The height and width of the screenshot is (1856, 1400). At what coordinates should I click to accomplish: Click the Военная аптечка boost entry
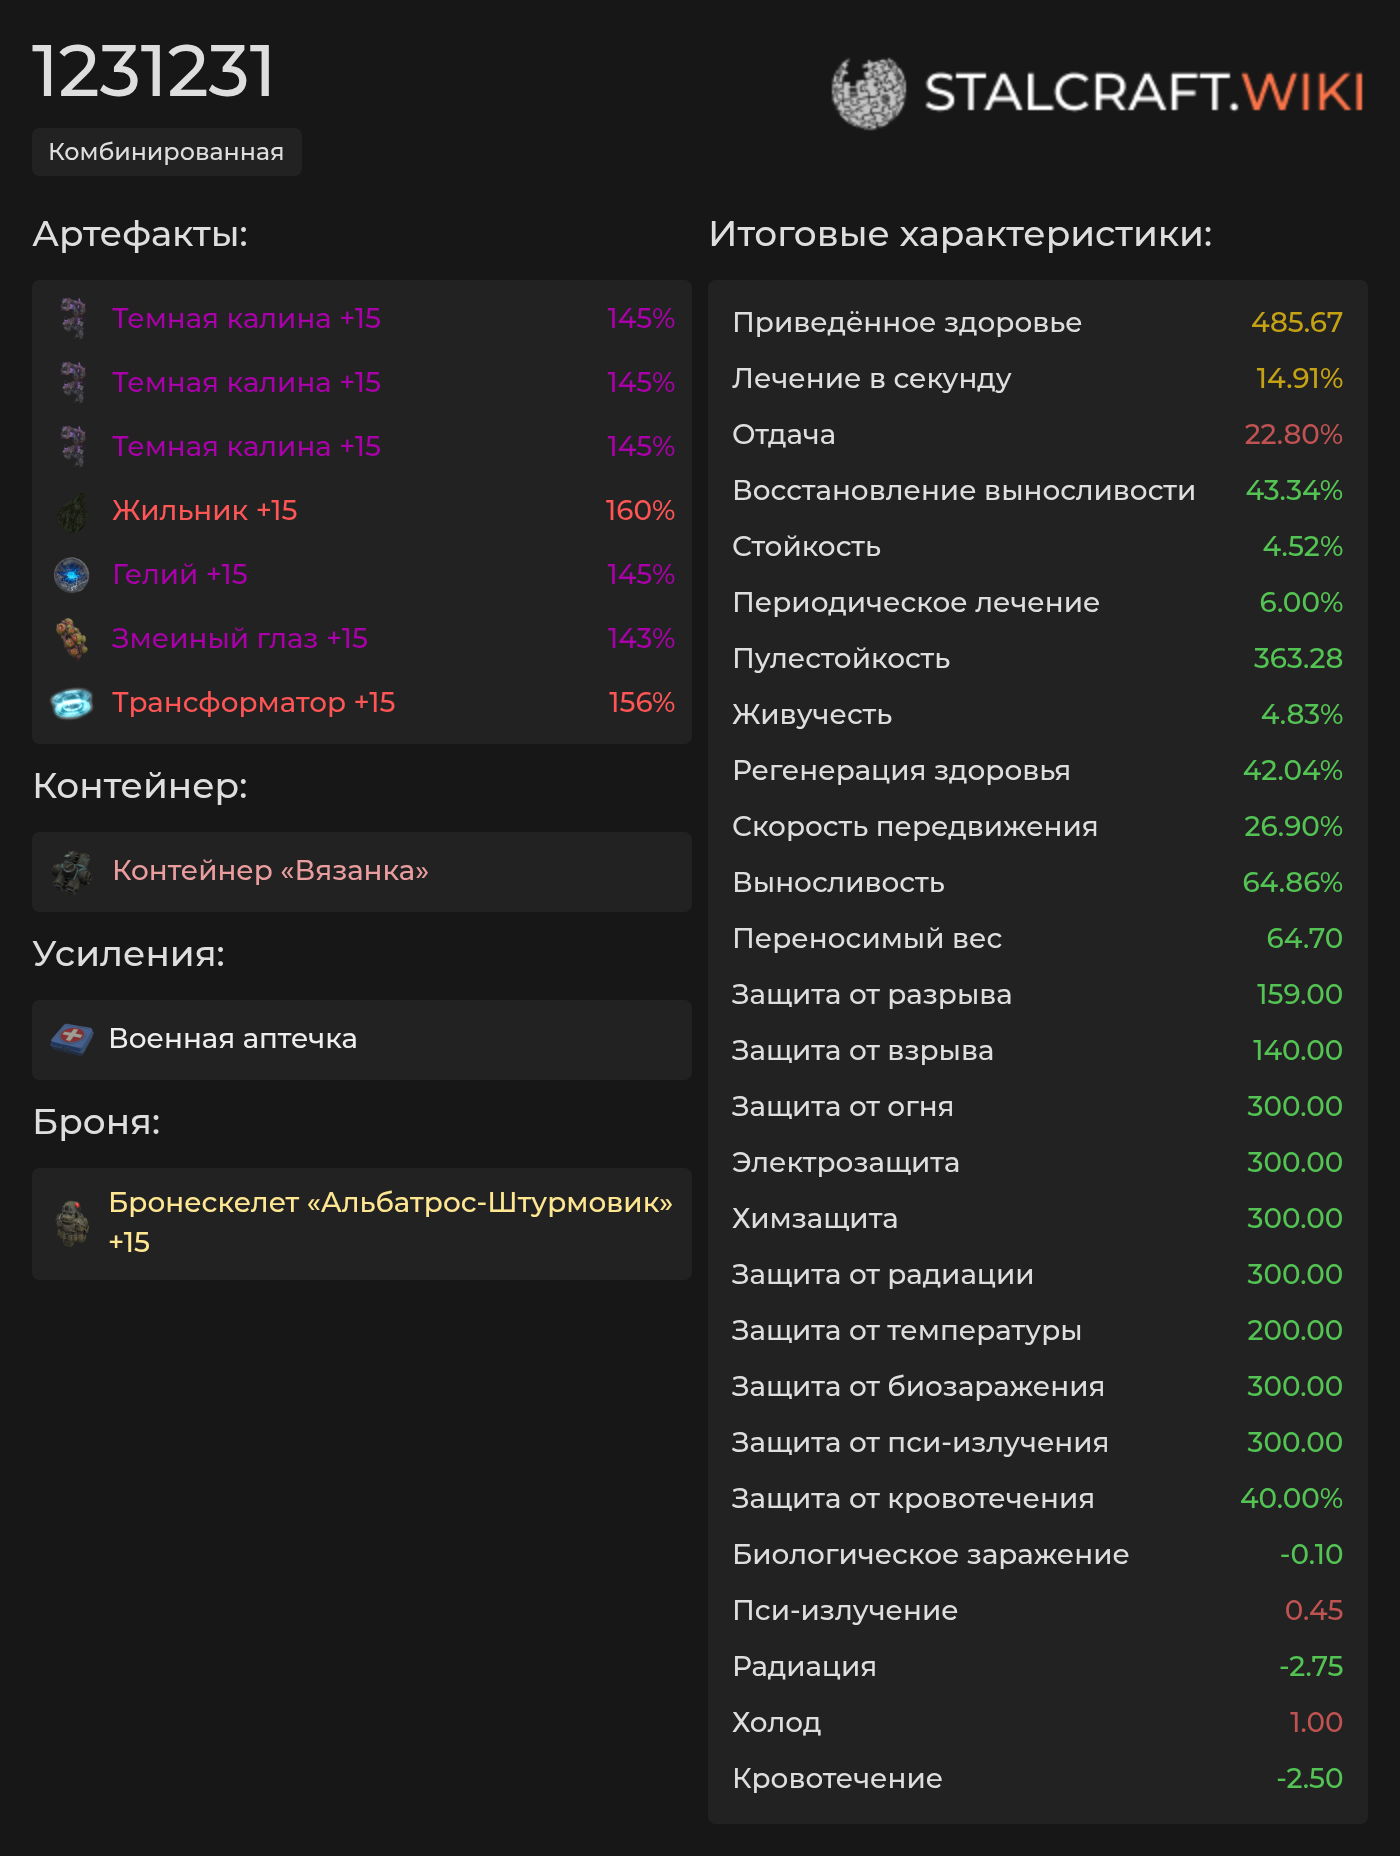[233, 1039]
